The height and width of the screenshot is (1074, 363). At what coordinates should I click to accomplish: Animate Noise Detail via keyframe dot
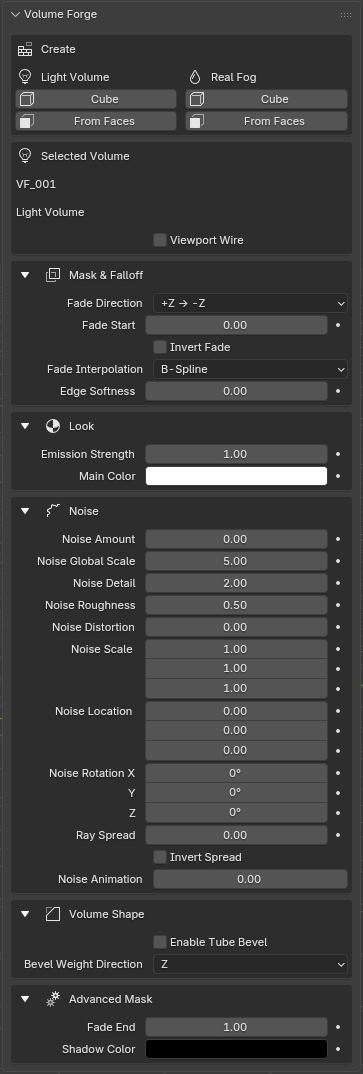tap(338, 583)
